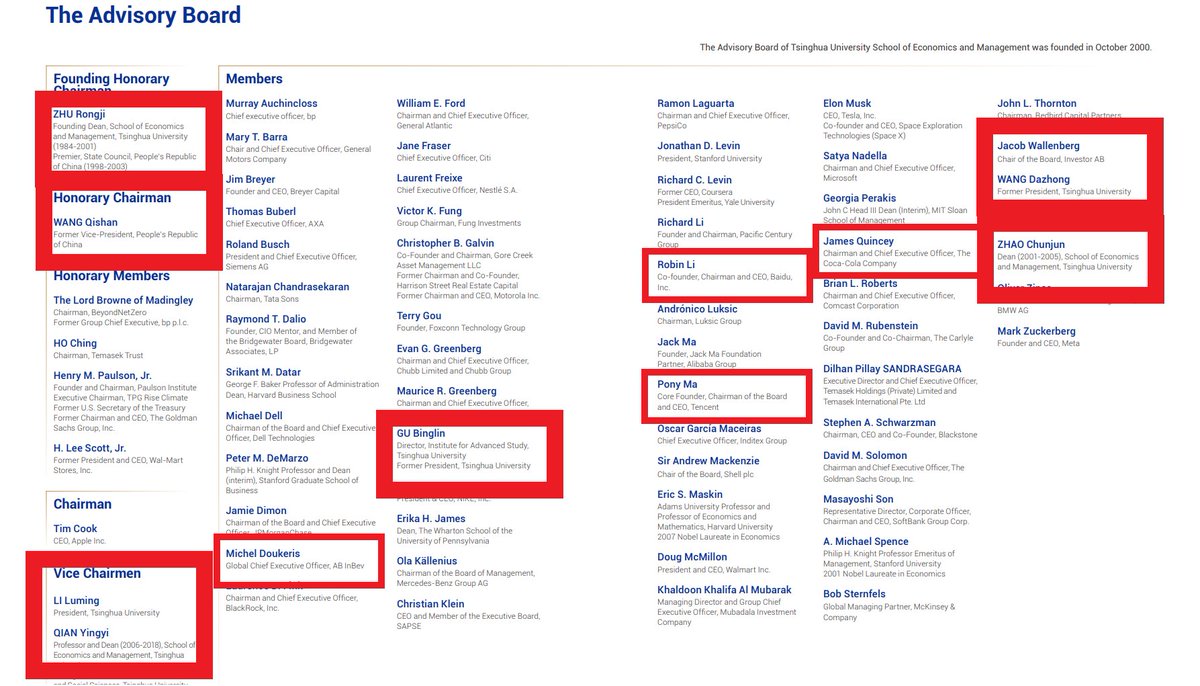
Task: Select WANG Qishan's name
Action: (87, 222)
